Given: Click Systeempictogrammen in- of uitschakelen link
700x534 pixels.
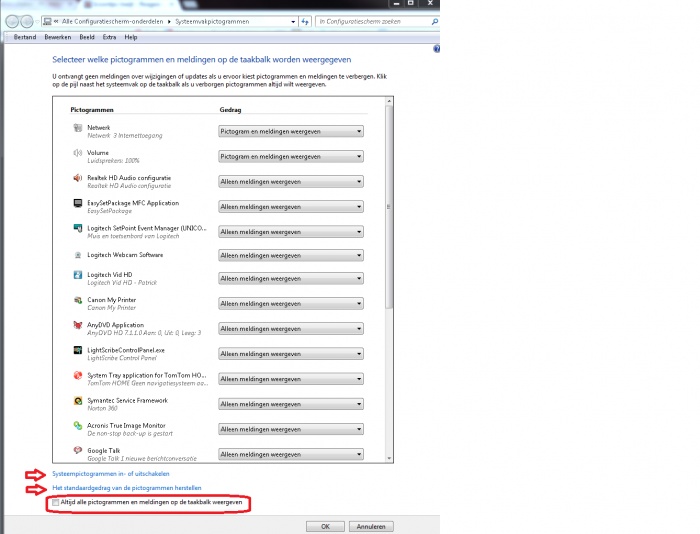Looking at the screenshot, I should (x=111, y=474).
